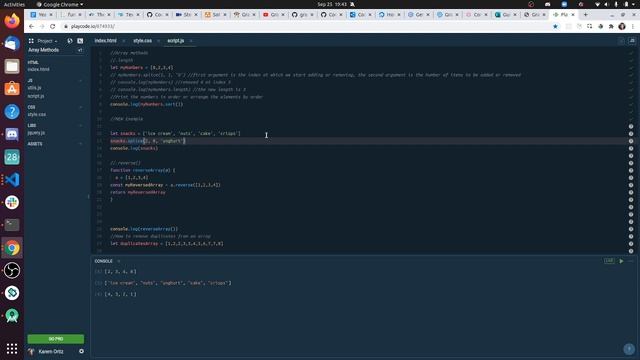Open script.js in the file tree

(x=36, y=96)
